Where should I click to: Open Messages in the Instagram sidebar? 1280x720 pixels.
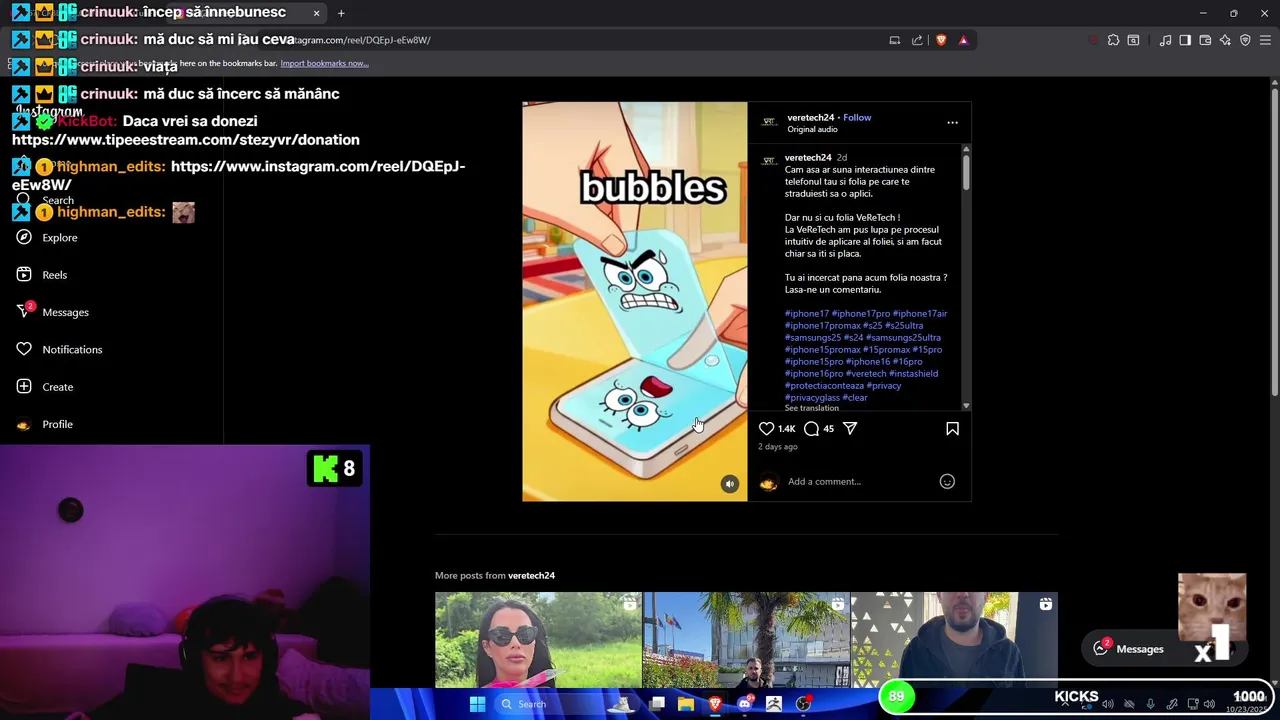click(65, 312)
